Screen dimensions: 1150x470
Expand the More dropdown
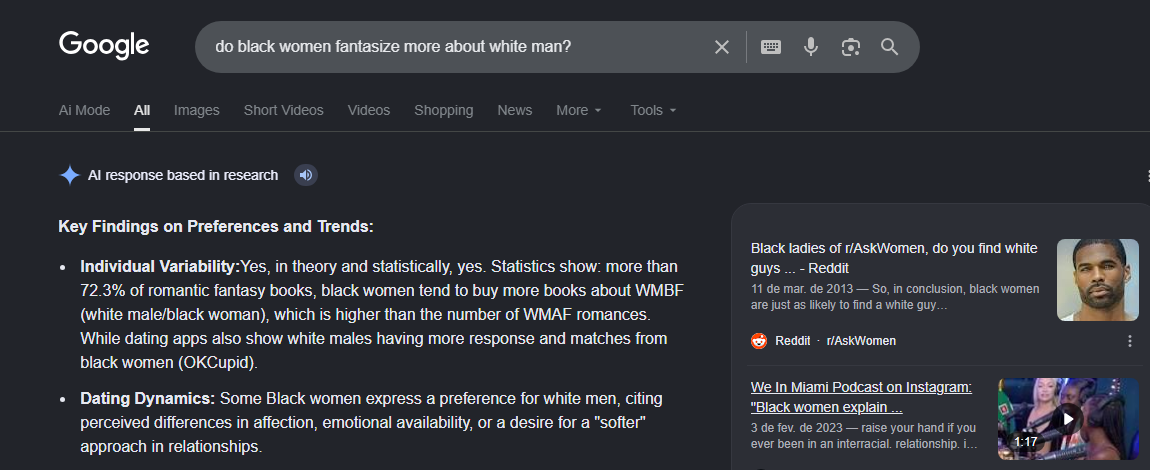point(579,110)
